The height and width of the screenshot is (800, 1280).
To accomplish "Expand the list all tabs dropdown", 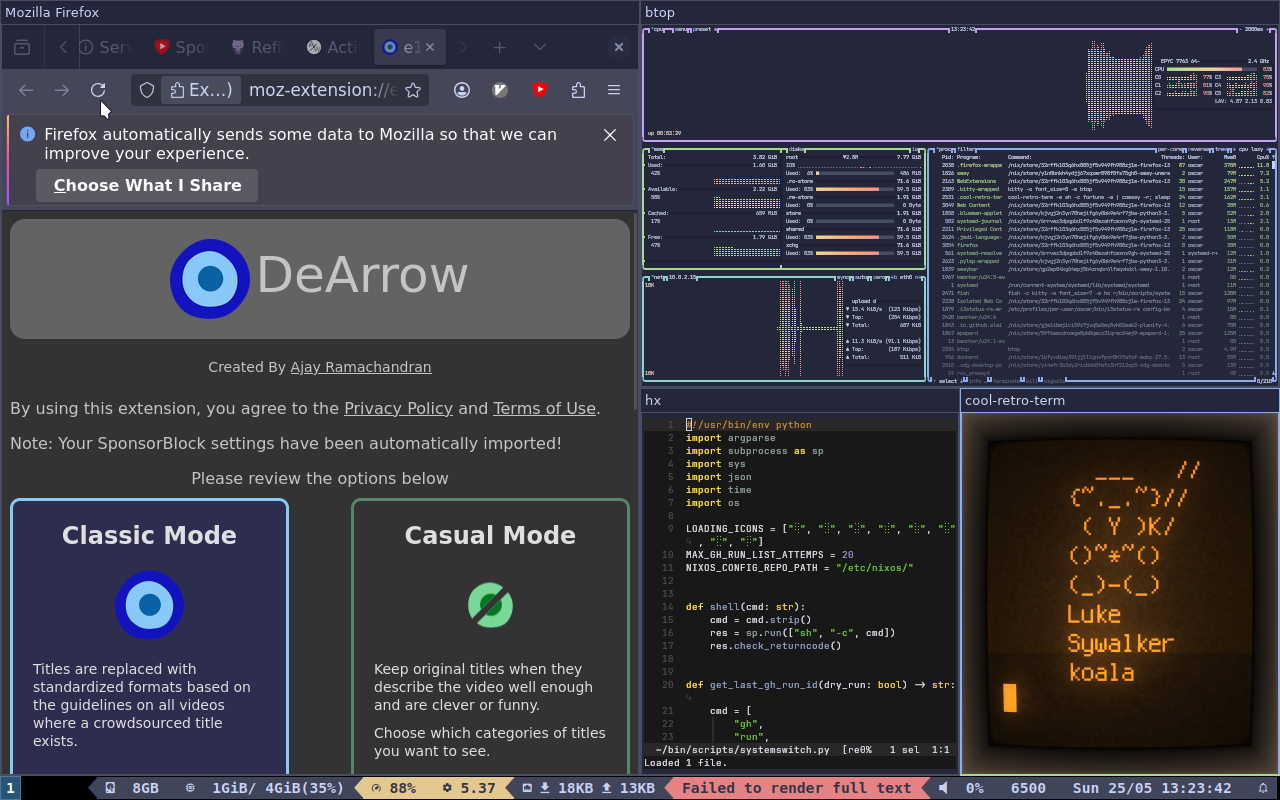I will (540, 47).
